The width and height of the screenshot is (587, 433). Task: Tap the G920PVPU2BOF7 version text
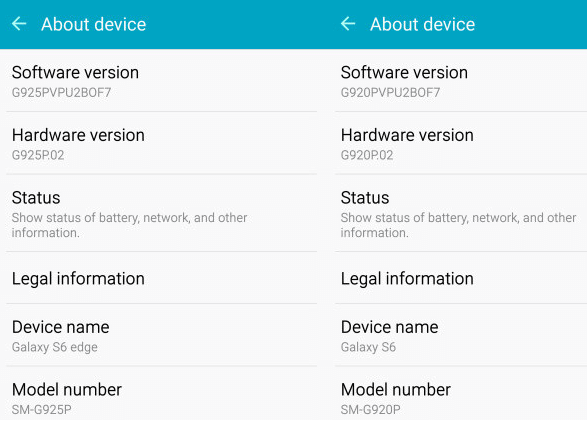(x=390, y=92)
